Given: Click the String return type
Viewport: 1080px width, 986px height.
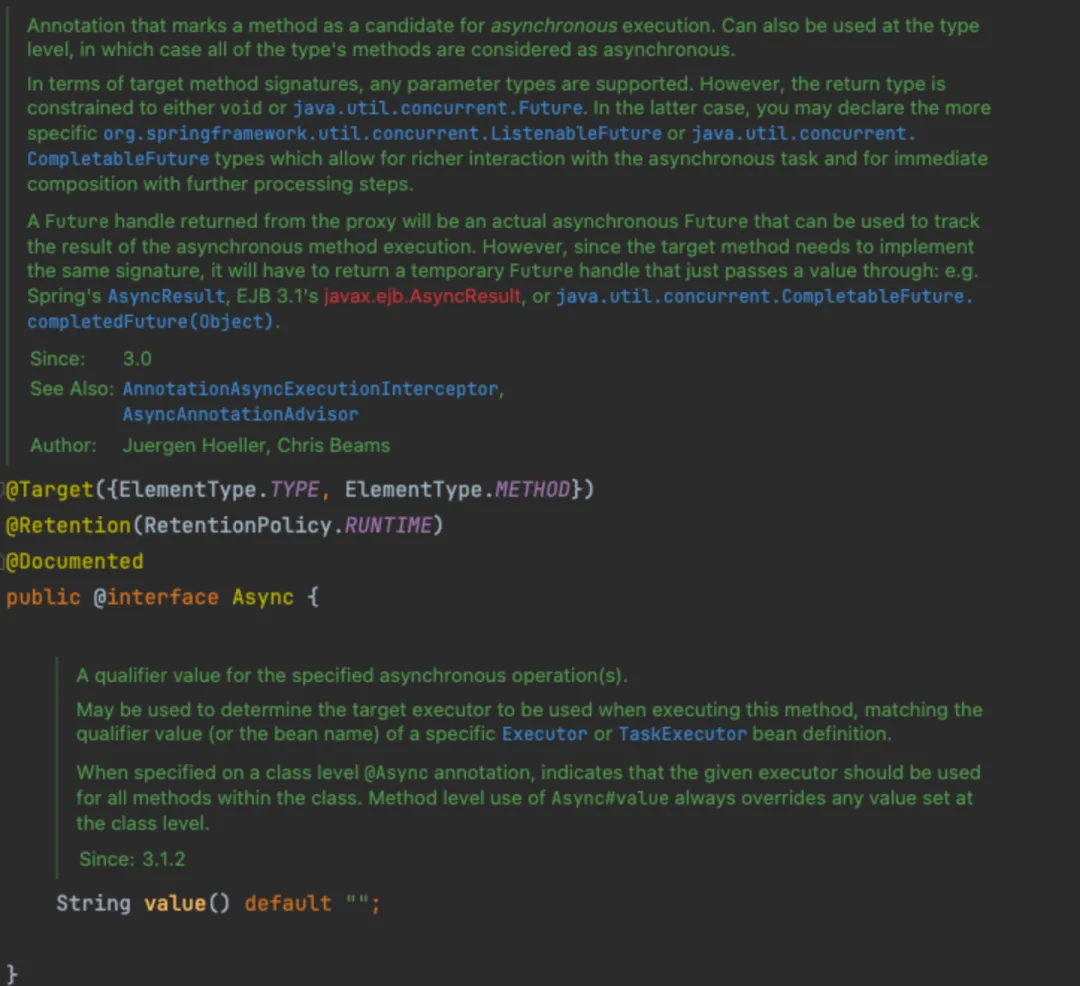Looking at the screenshot, I should 93,903.
